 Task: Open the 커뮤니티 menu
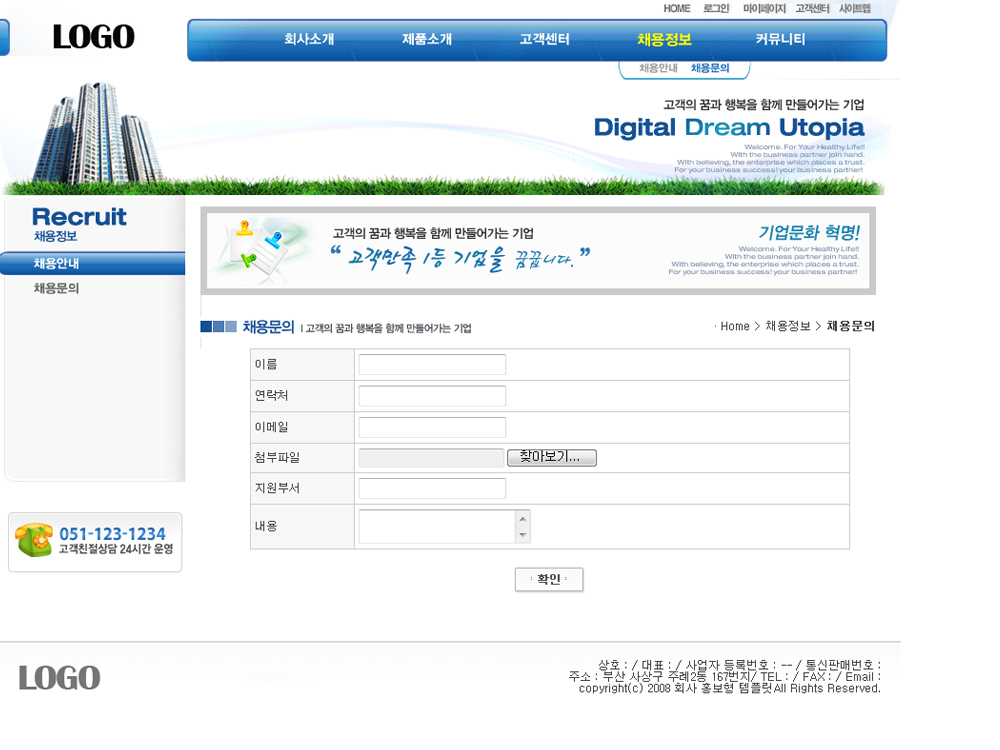click(780, 40)
